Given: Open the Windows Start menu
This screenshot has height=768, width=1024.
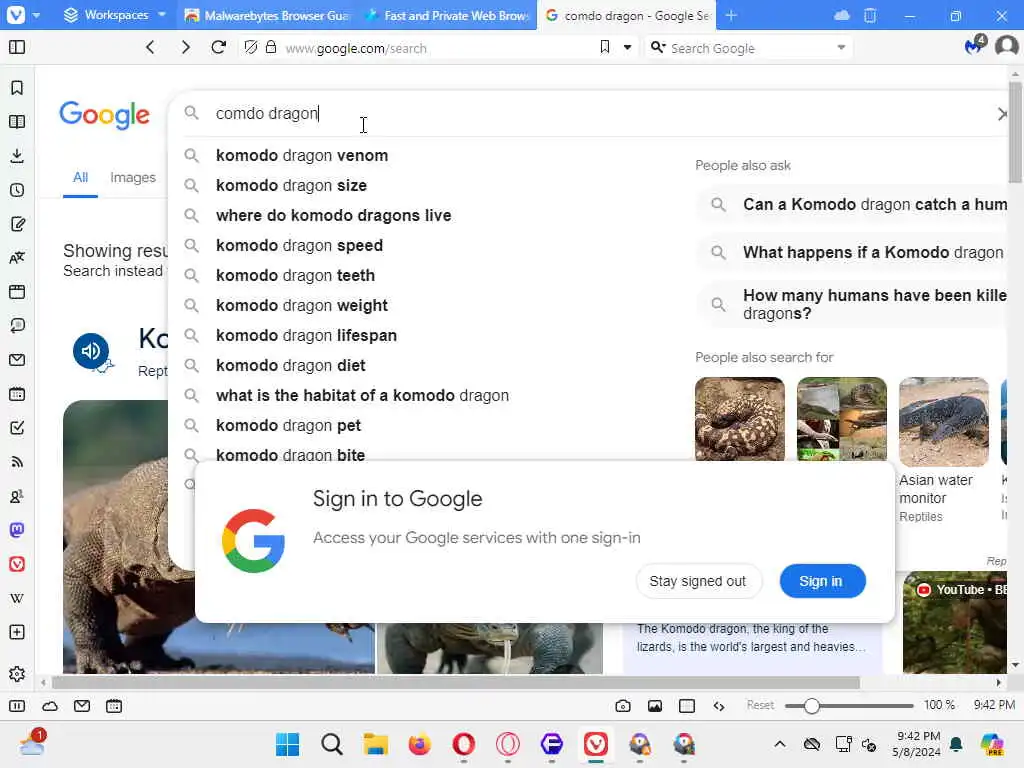Looking at the screenshot, I should (287, 744).
